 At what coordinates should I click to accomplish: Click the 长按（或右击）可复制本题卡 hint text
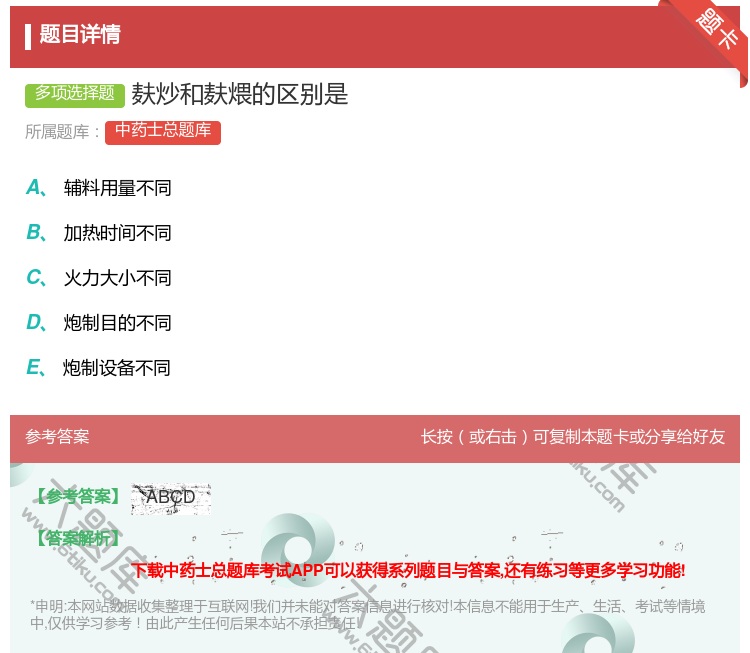573,437
